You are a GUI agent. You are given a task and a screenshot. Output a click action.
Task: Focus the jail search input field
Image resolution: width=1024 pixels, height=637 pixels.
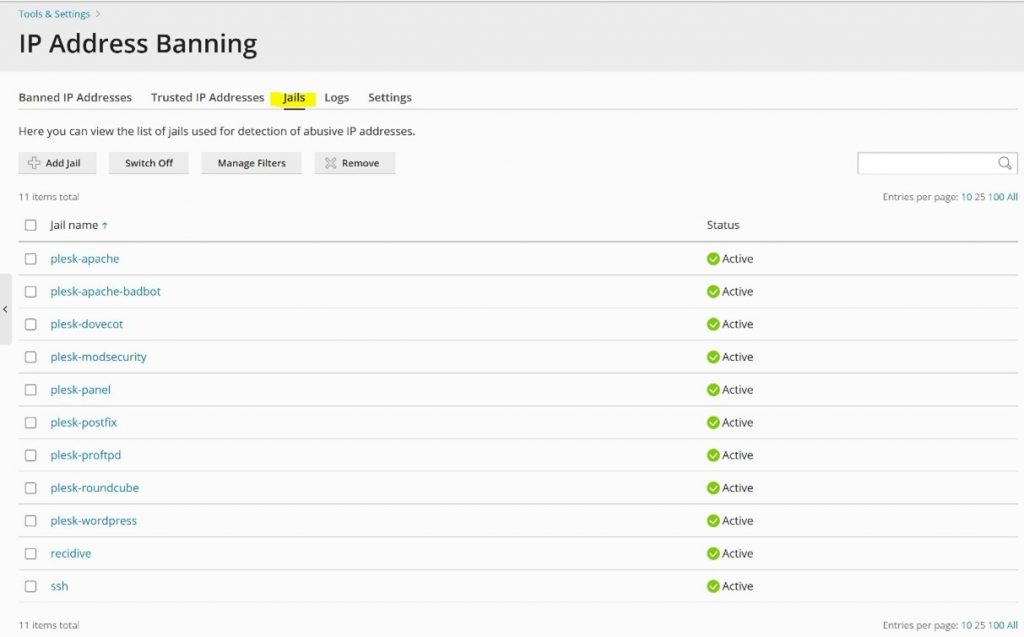pyautogui.click(x=927, y=163)
